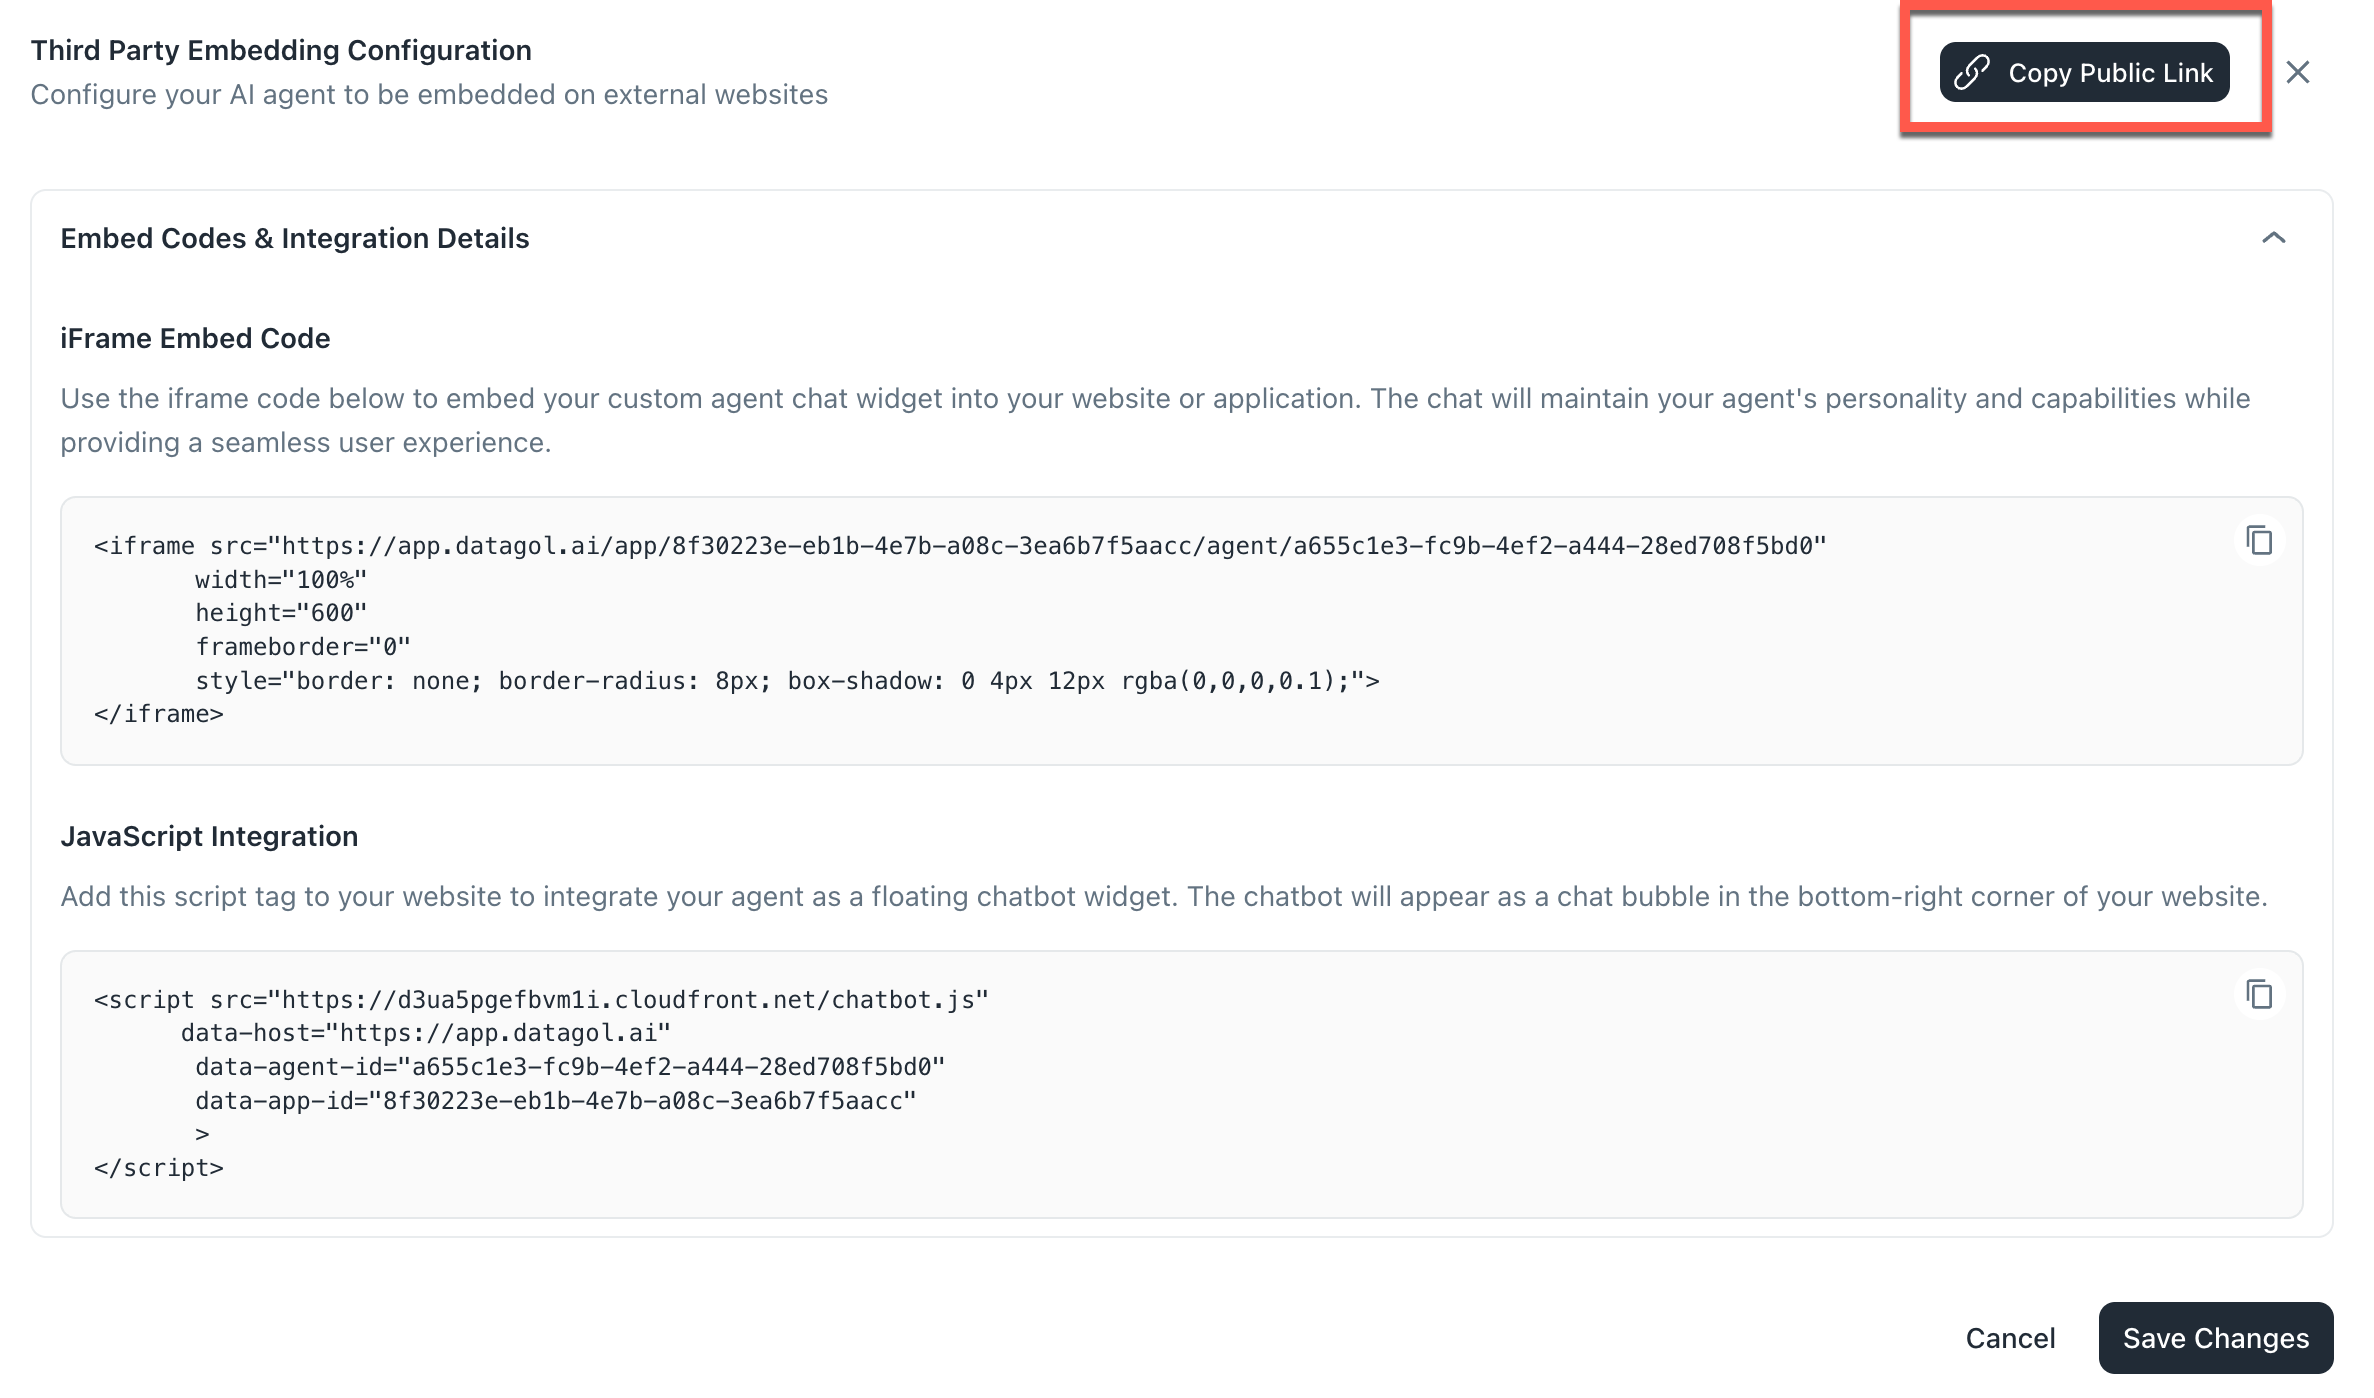The image size is (2374, 1398).
Task: Click the floating chatbot widget description text
Action: click(x=1163, y=896)
